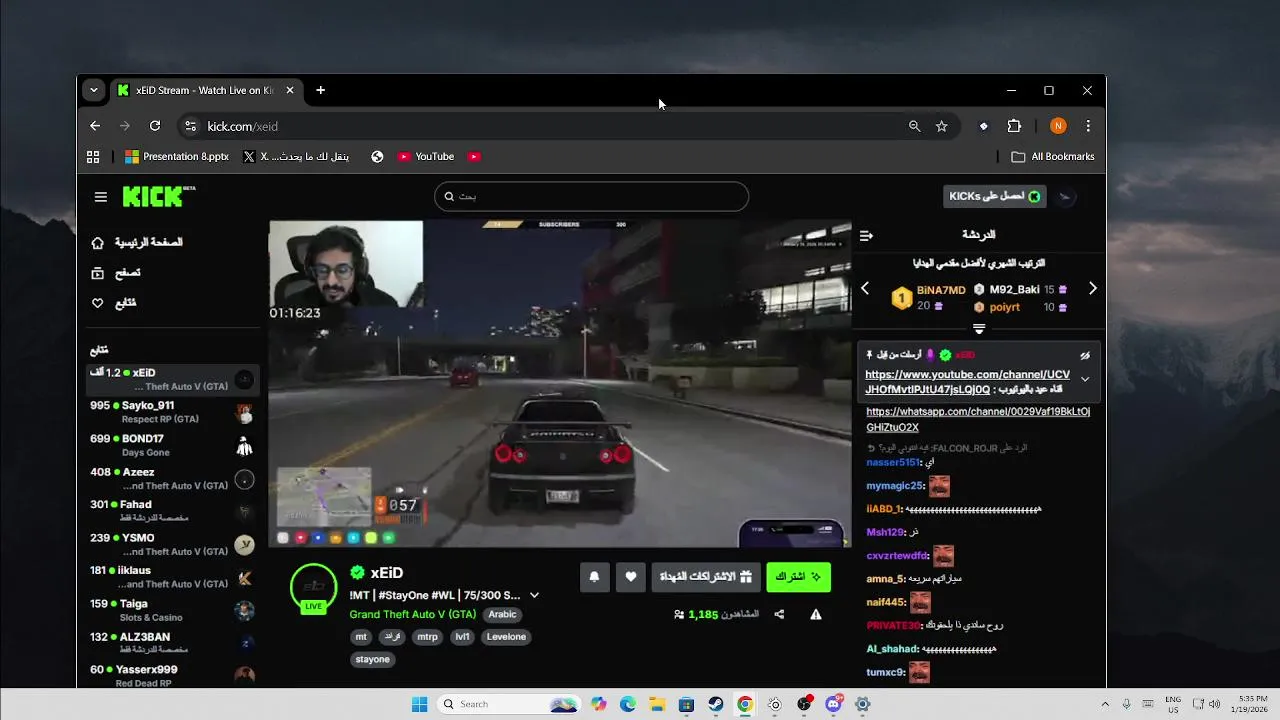The image size is (1280, 720).
Task: Click the Kick search input field
Action: point(591,196)
